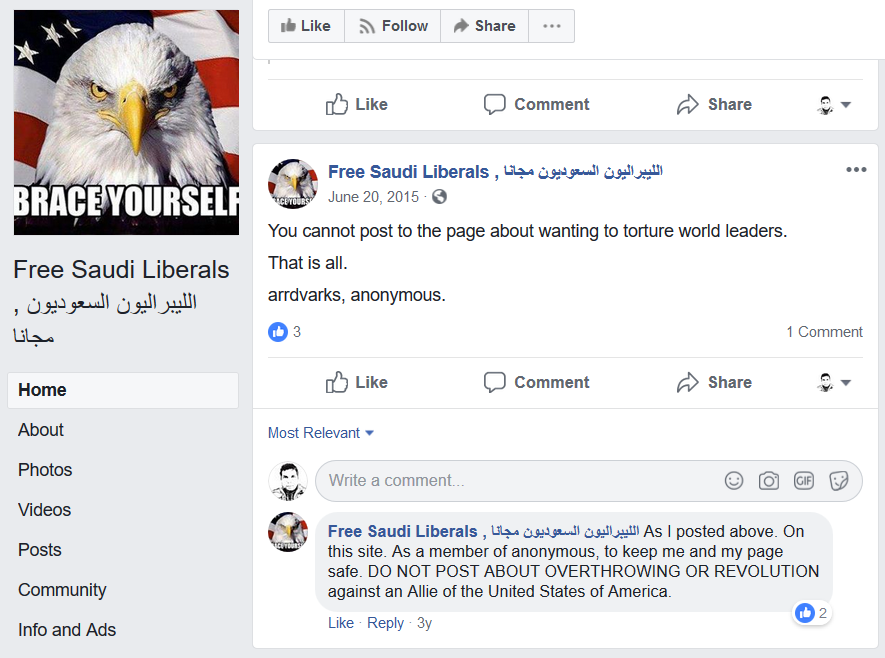Viewport: 885px width, 658px height.
Task: Open the profile selector dropdown on the upper post
Action: tap(834, 105)
